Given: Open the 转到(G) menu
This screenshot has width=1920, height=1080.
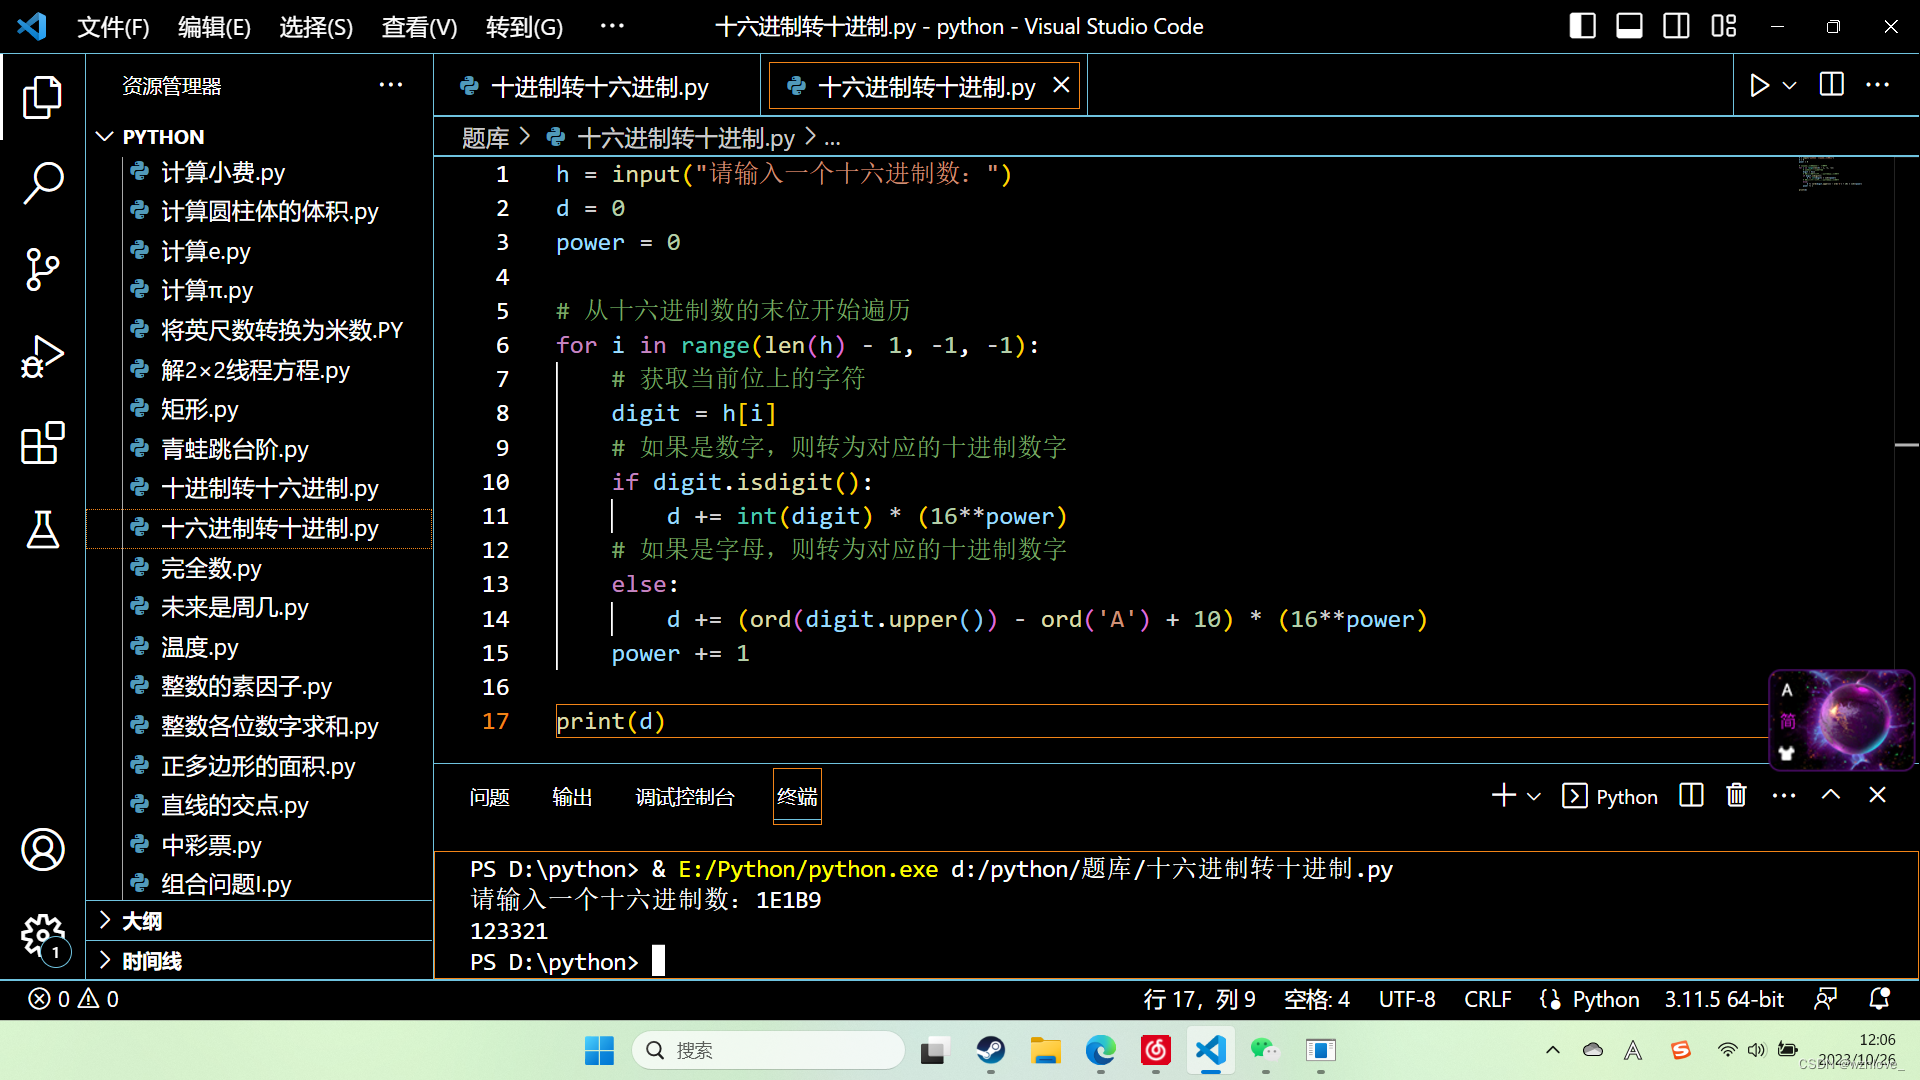Looking at the screenshot, I should coord(524,26).
